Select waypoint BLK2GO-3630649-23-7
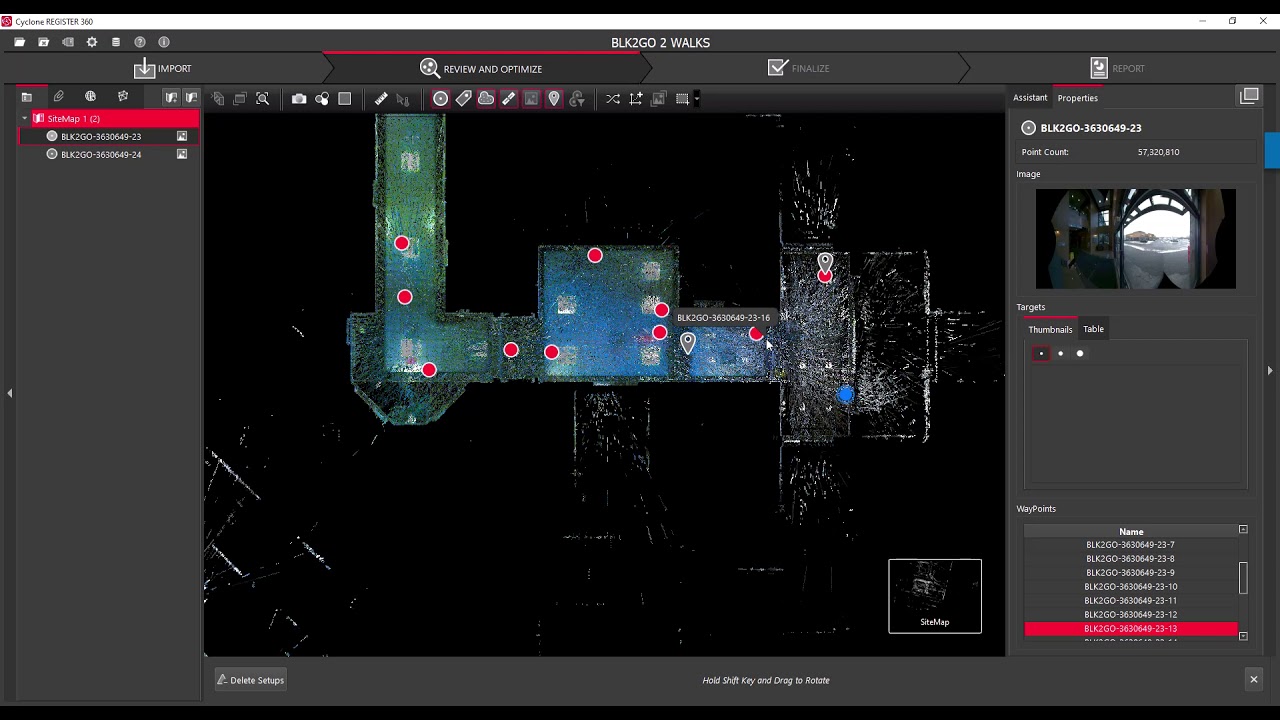1280x720 pixels. [1130, 545]
